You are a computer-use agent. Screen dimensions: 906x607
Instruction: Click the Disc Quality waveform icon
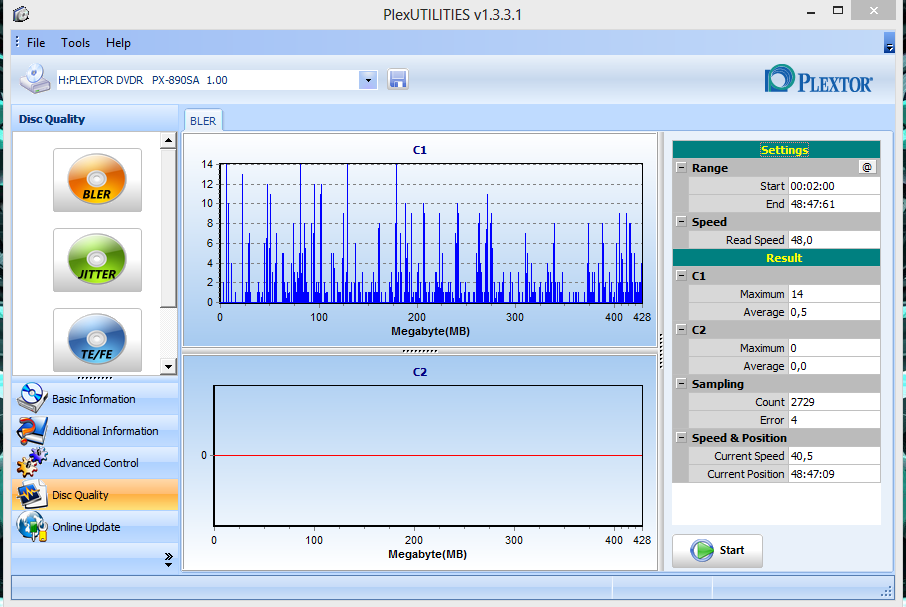32,494
